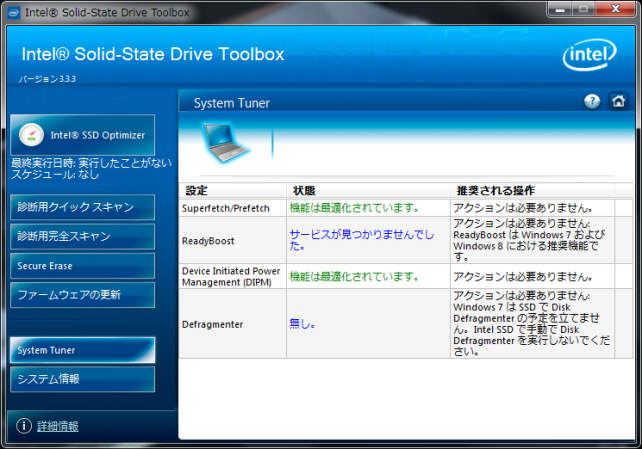The image size is (642, 449).
Task: Click the SSD Optimizer gauge icon
Action: 31,135
